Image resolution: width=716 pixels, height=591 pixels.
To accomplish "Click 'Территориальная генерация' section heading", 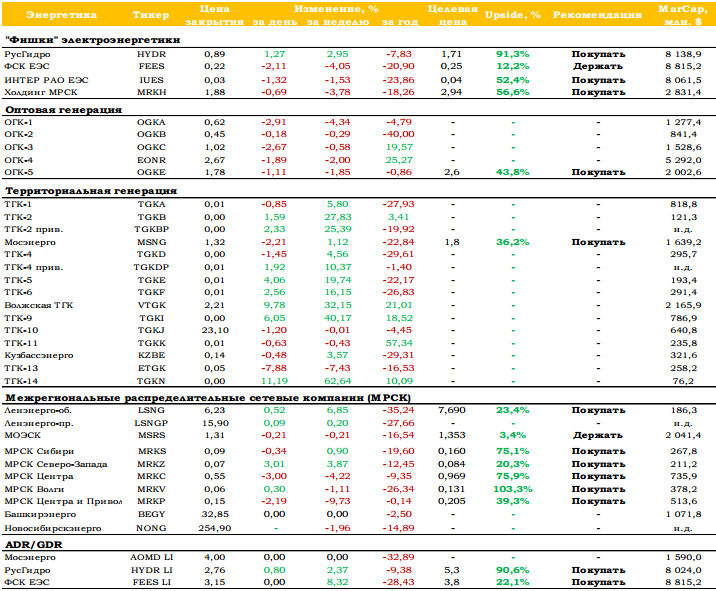I will pos(91,191).
